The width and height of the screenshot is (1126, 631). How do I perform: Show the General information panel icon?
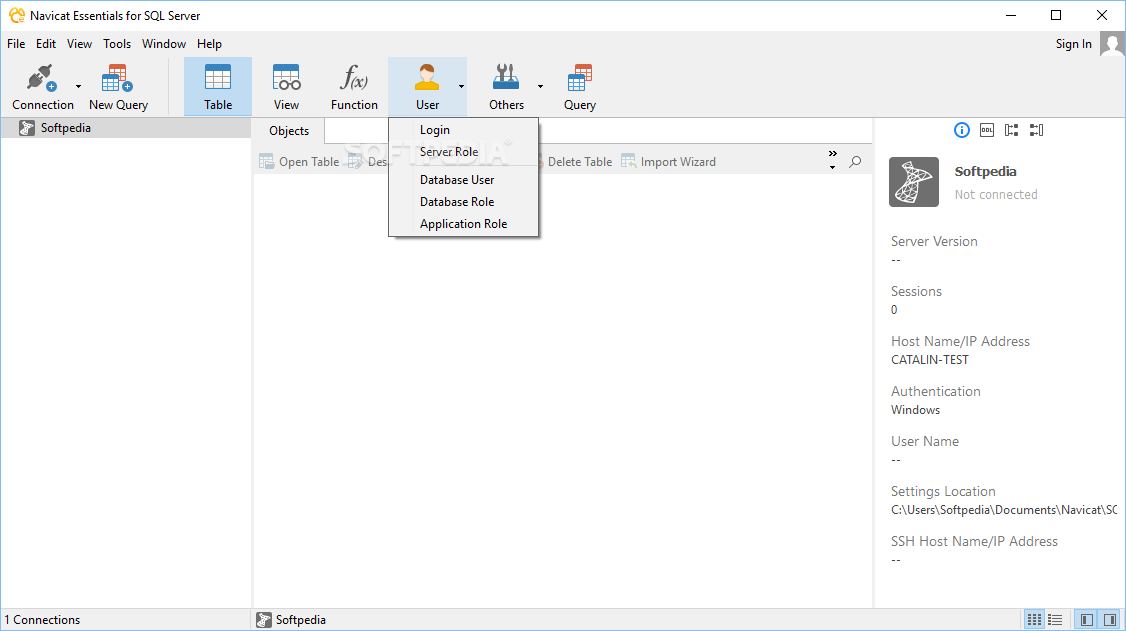coord(962,130)
